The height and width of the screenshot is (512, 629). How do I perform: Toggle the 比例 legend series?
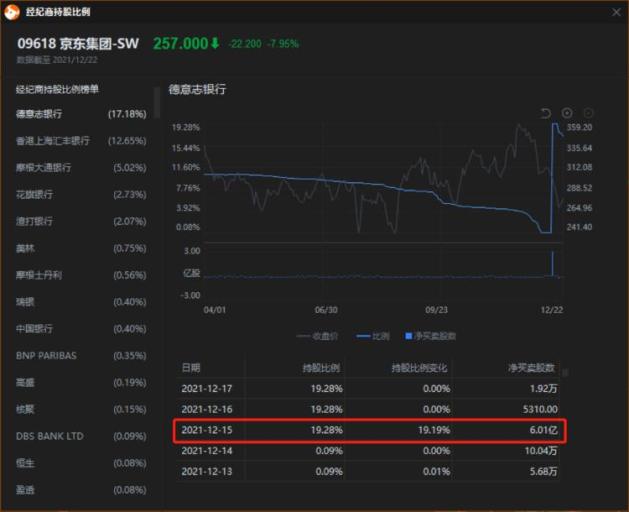373,336
